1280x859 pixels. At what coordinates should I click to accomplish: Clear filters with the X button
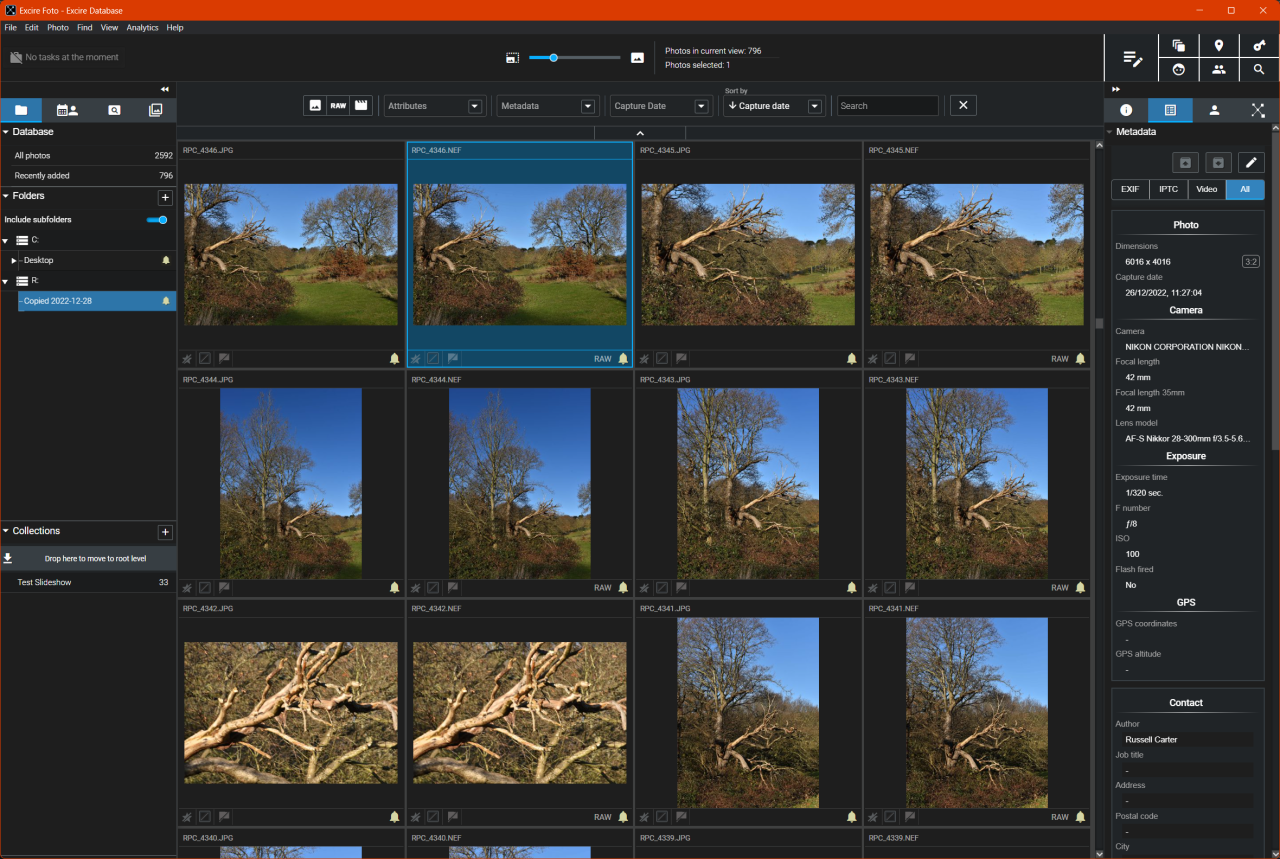[x=963, y=105]
